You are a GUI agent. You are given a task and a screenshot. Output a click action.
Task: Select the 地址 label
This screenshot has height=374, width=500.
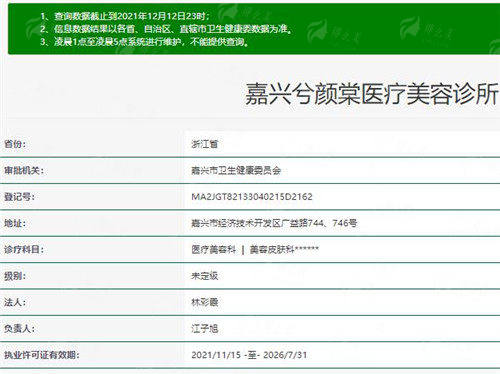15,223
